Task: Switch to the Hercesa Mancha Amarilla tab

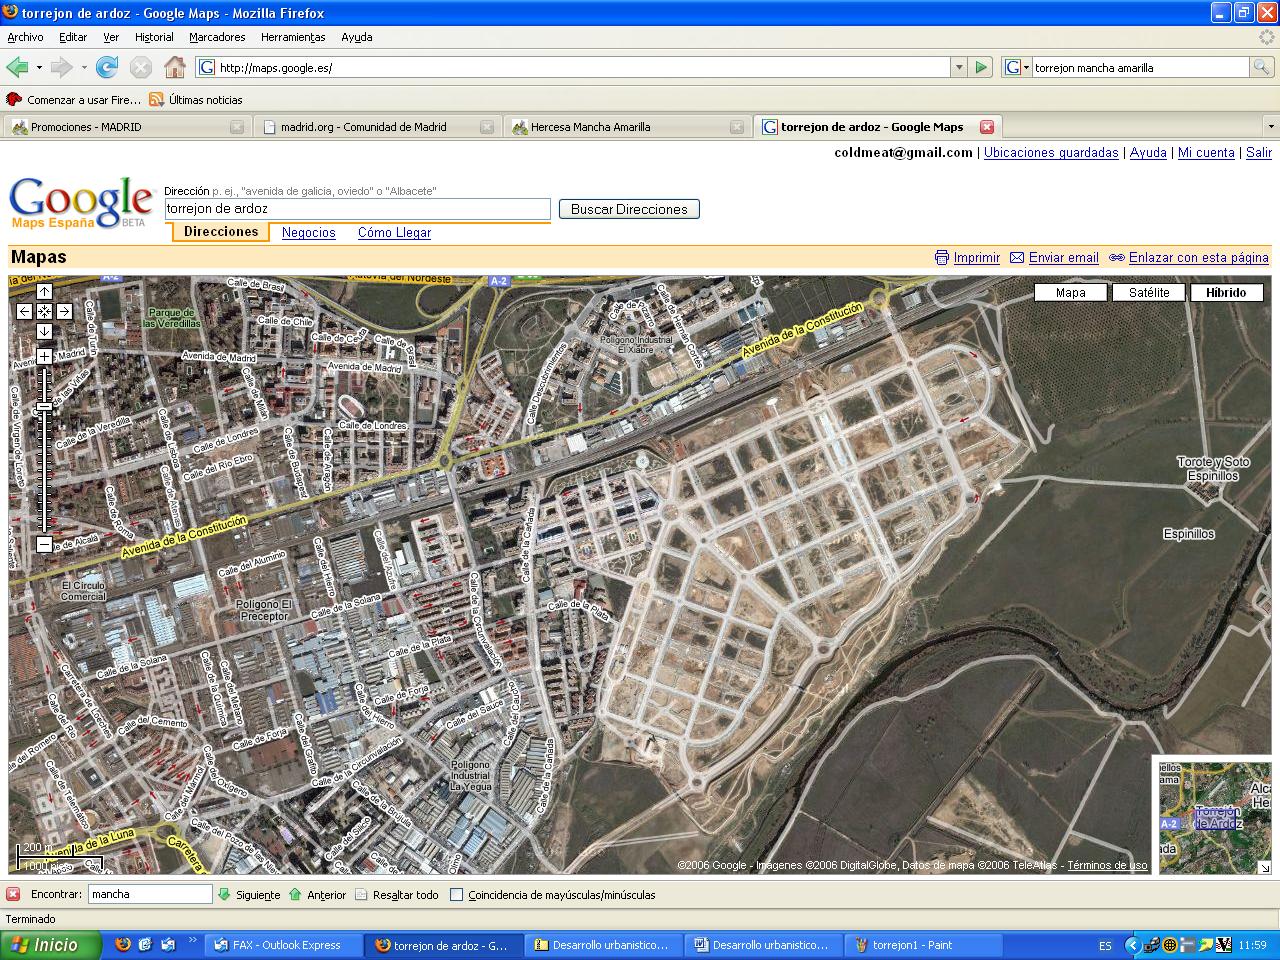Action: pos(590,127)
